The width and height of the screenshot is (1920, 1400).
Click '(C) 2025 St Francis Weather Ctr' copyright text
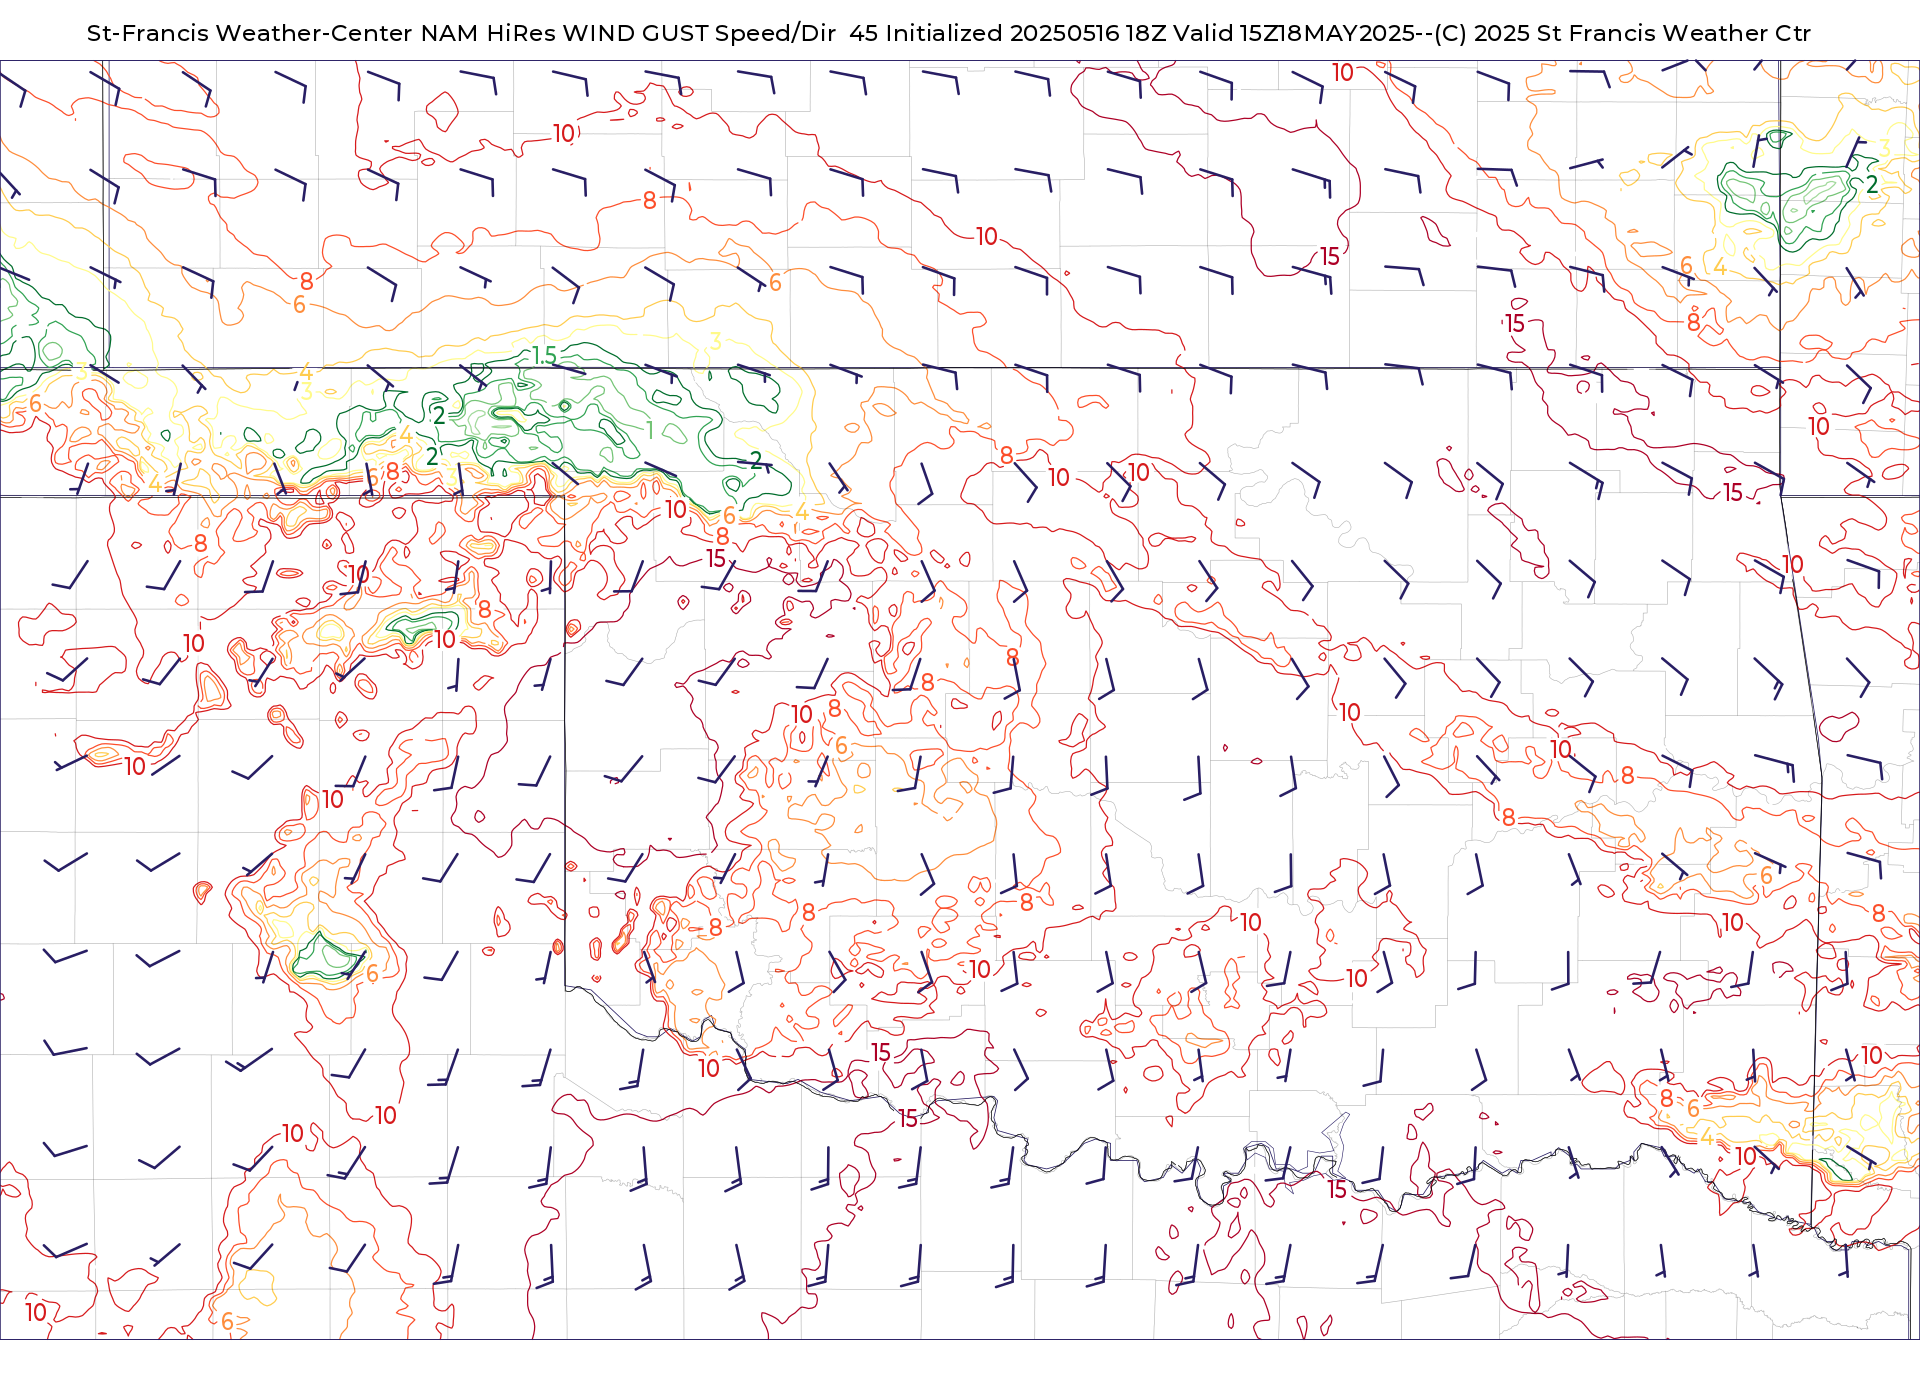click(x=1622, y=33)
